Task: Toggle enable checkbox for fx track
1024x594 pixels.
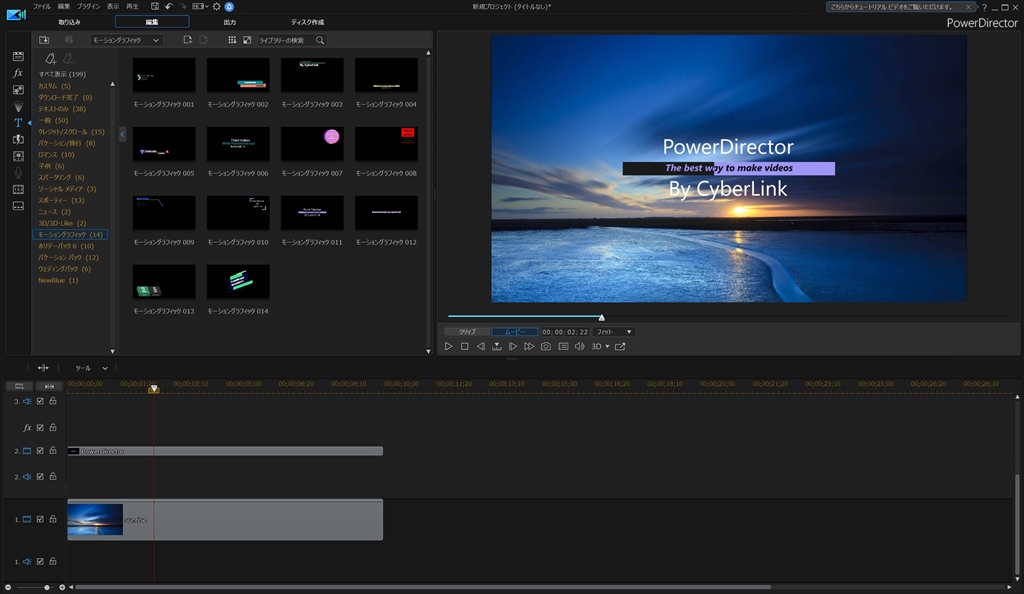Action: [40, 428]
